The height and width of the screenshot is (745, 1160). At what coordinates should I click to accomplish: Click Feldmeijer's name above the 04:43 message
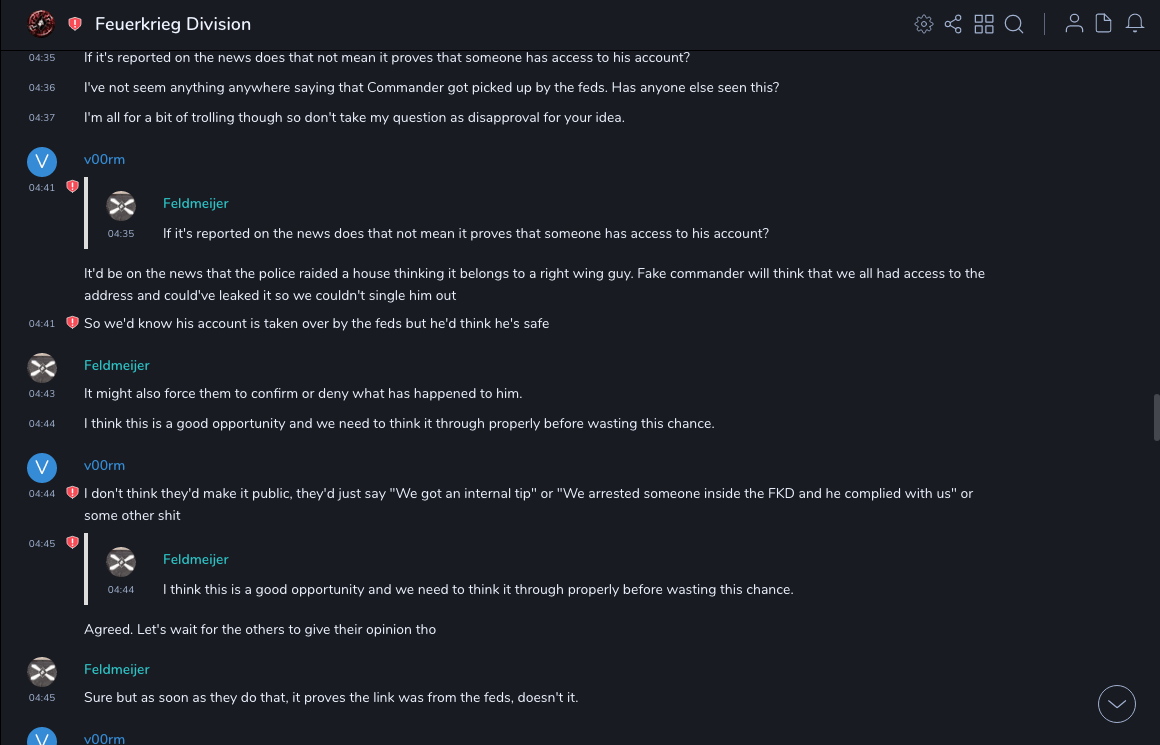point(116,366)
